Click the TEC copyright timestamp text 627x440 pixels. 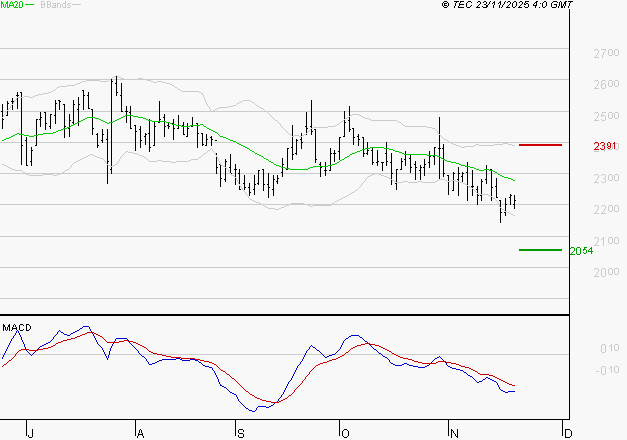pos(507,5)
